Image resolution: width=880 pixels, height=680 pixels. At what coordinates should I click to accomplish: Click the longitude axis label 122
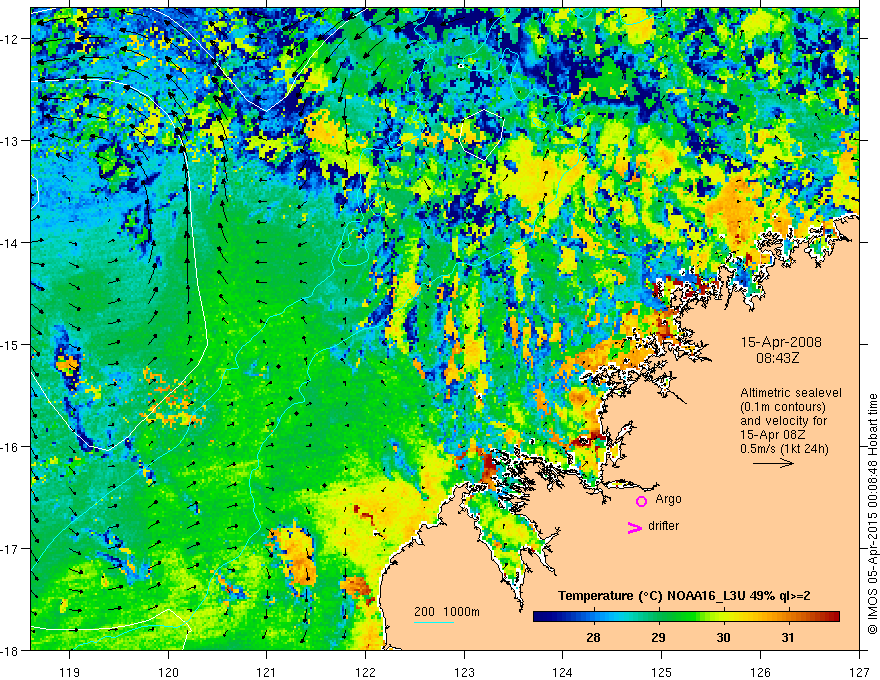tap(365, 672)
